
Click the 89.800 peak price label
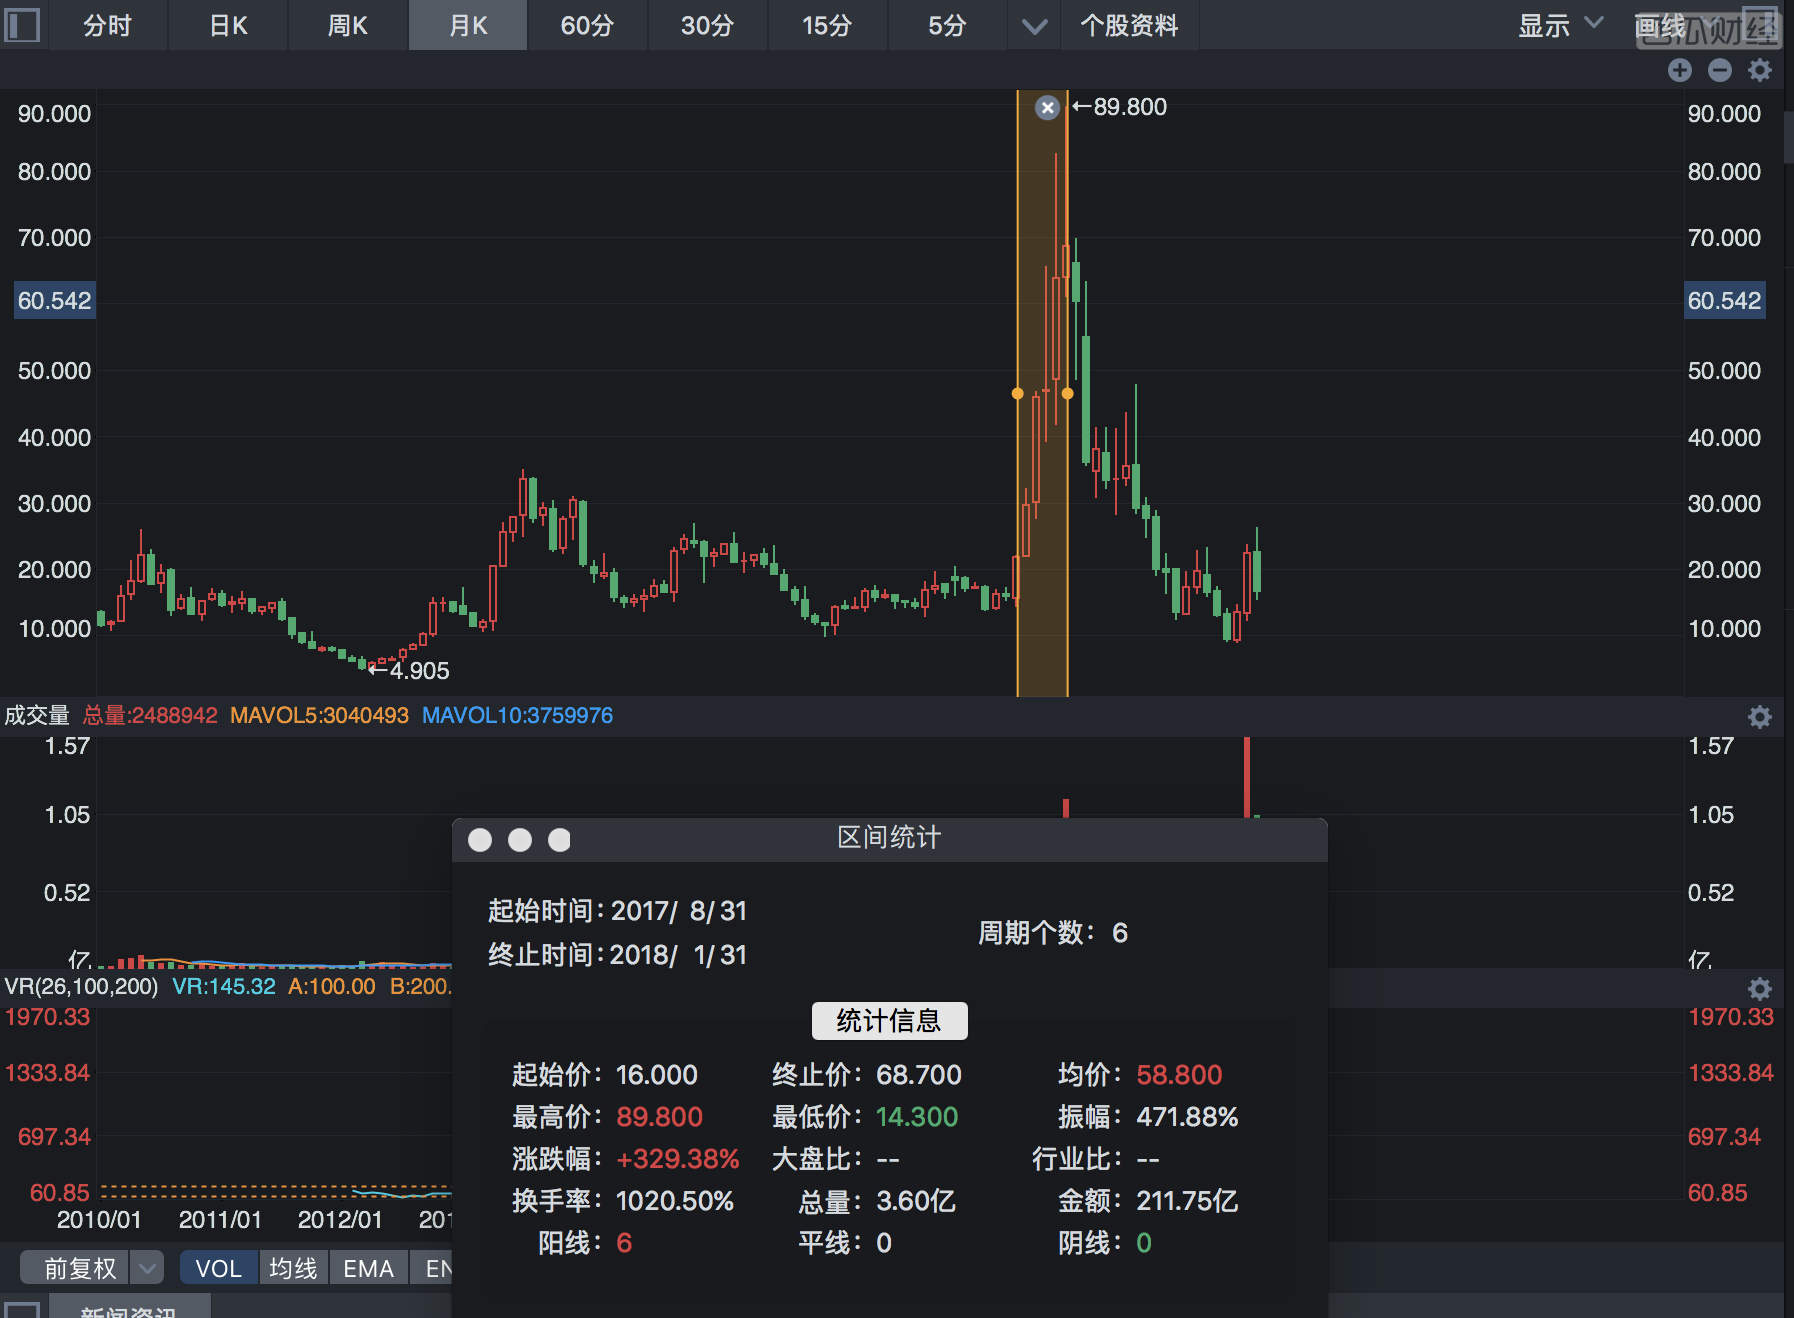point(1130,107)
